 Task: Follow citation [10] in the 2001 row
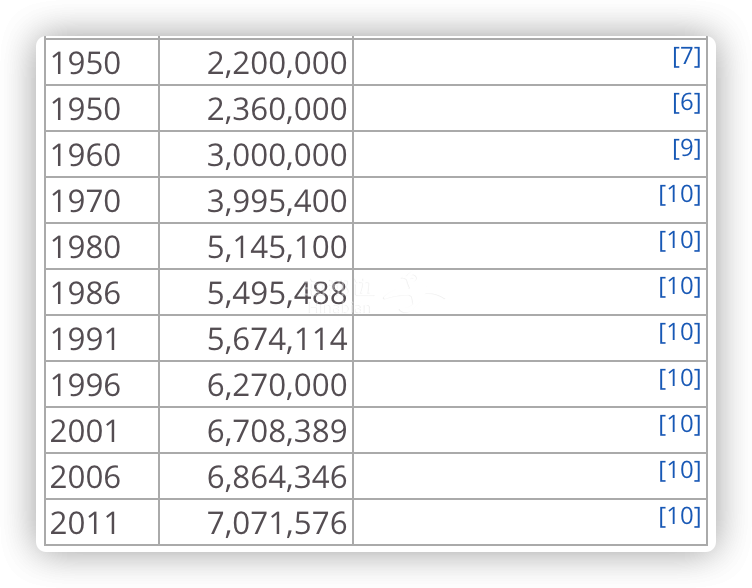[x=680, y=425]
